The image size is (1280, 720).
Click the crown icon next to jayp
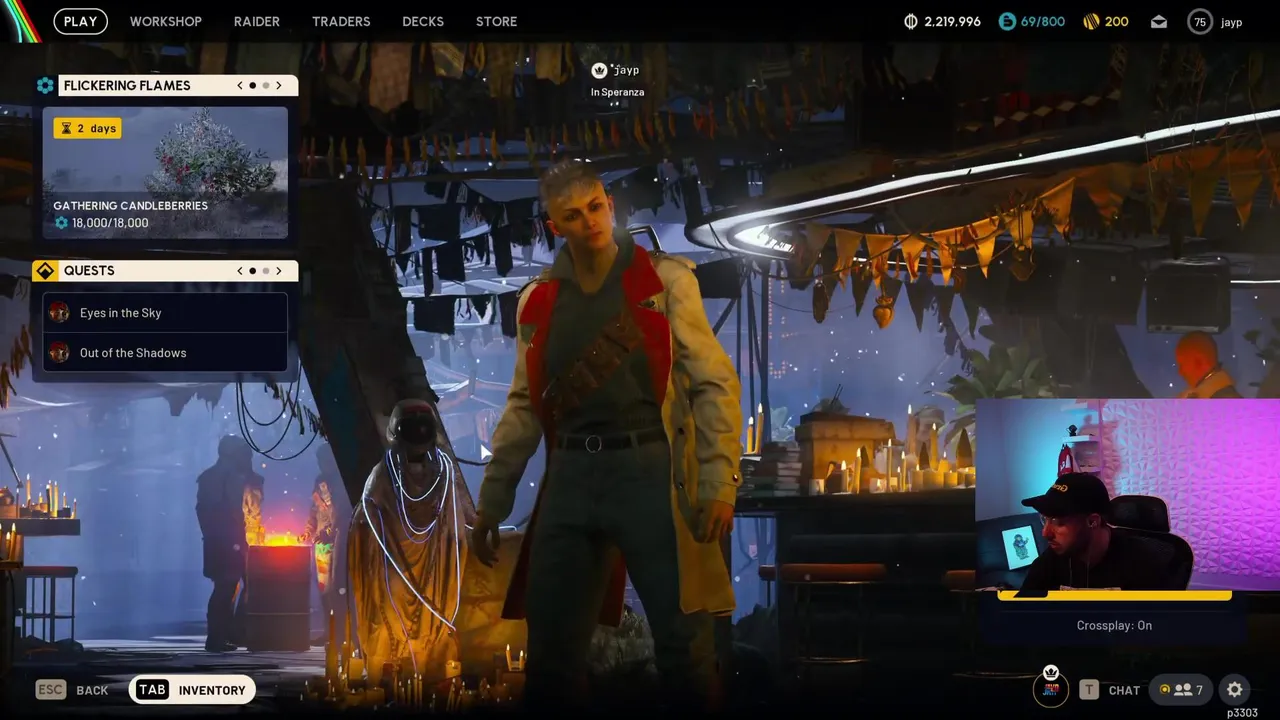[x=599, y=71]
